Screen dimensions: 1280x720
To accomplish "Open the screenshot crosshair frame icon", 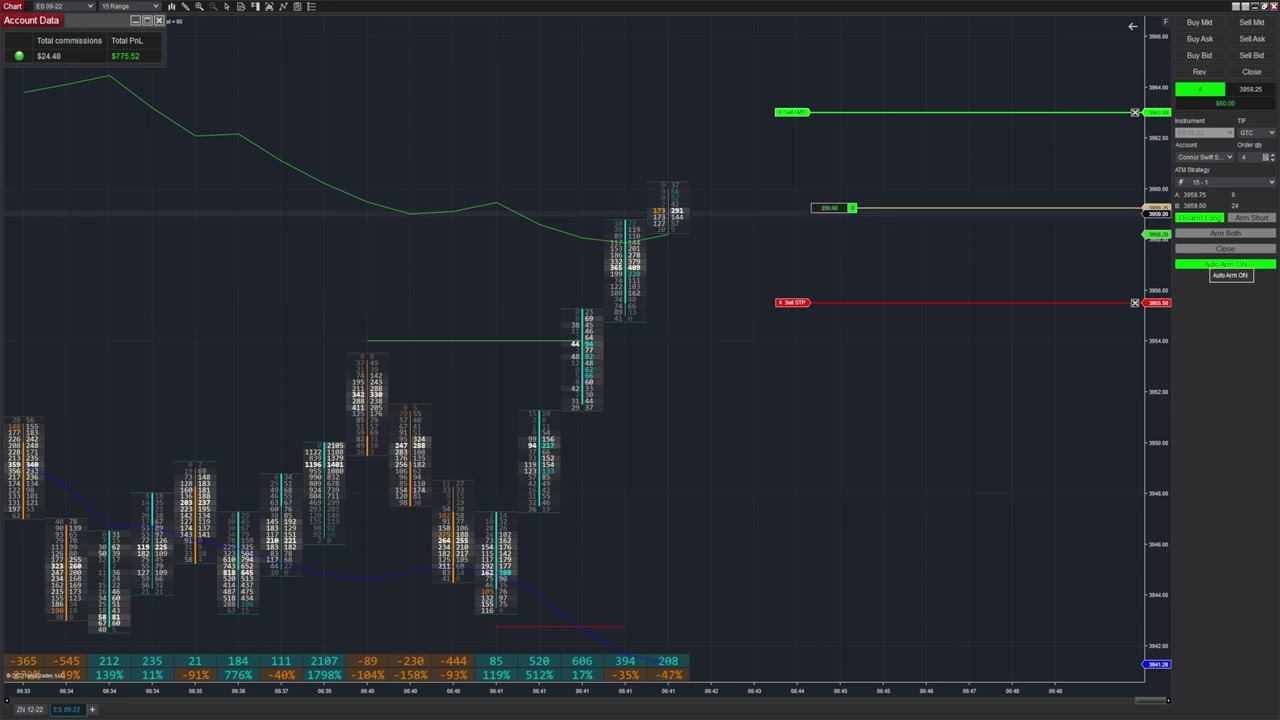I will point(269,6).
